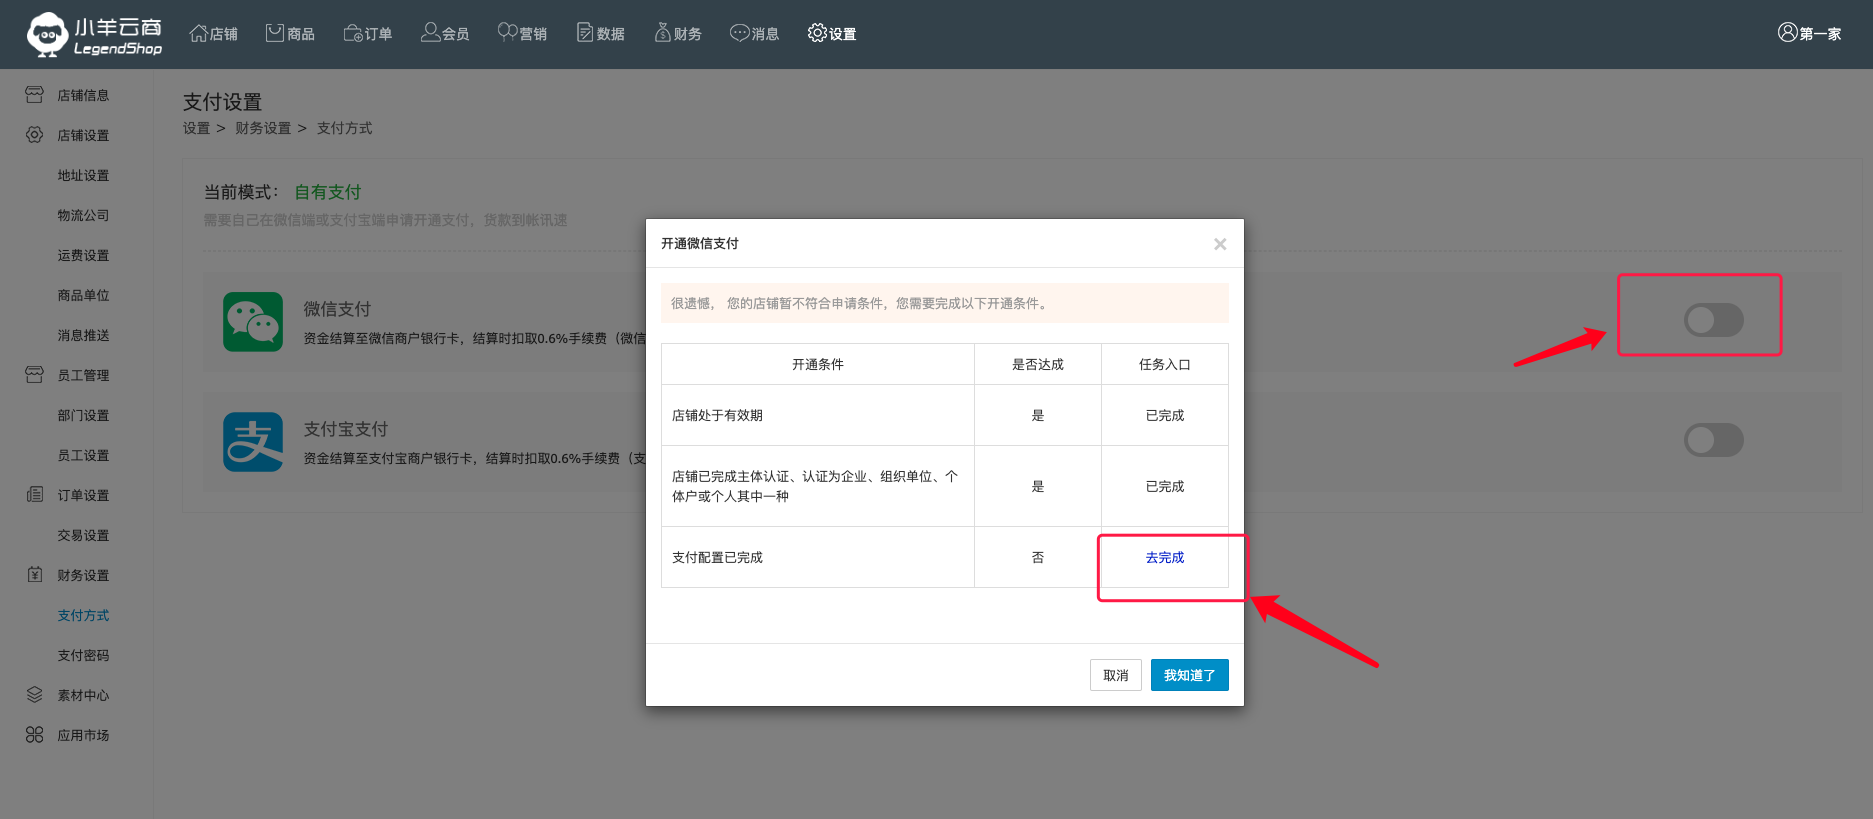1873x819 pixels.
Task: Close the 开通微信支付 dialog with X
Action: tap(1220, 244)
